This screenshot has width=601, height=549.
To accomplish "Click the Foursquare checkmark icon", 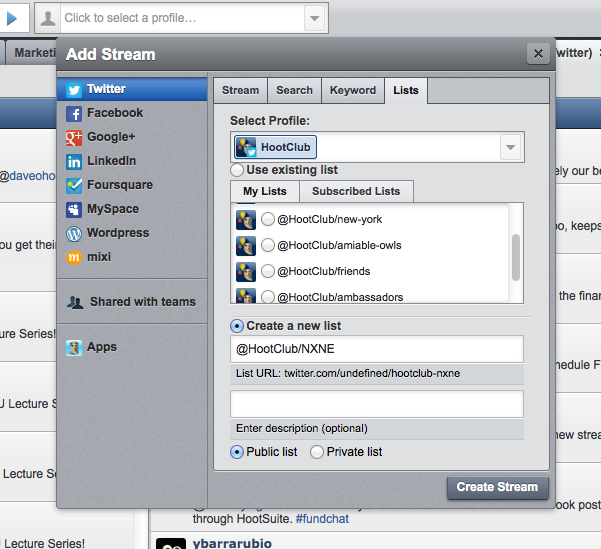I will (74, 186).
